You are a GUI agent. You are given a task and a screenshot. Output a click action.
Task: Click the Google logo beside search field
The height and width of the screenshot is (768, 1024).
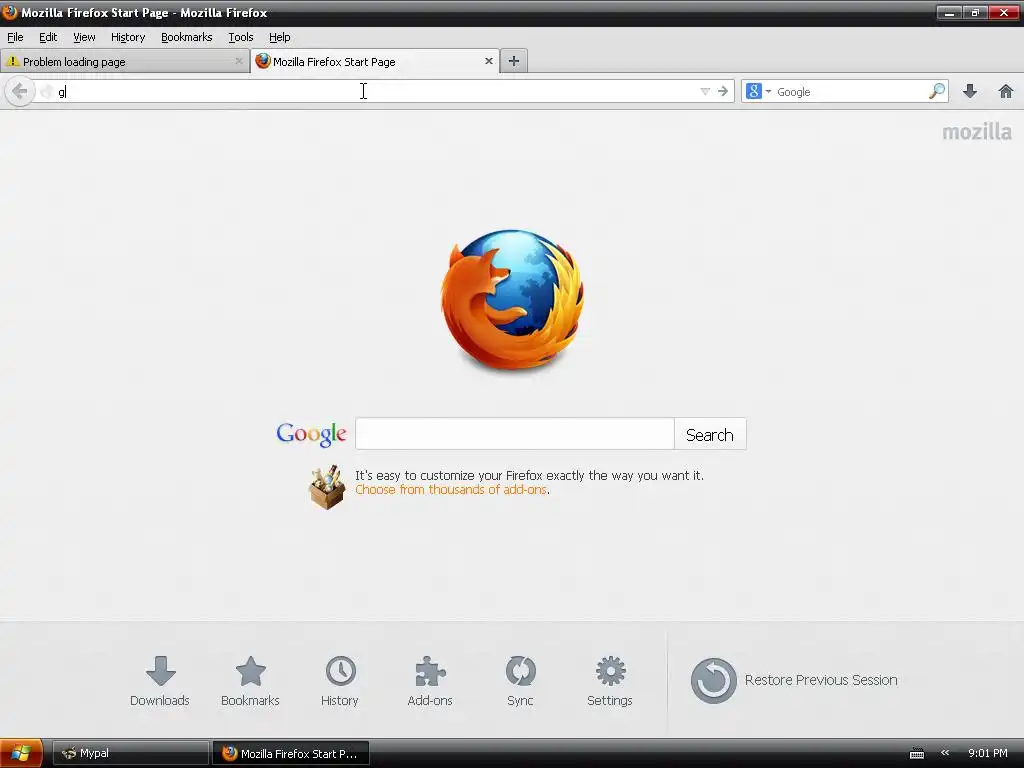312,434
